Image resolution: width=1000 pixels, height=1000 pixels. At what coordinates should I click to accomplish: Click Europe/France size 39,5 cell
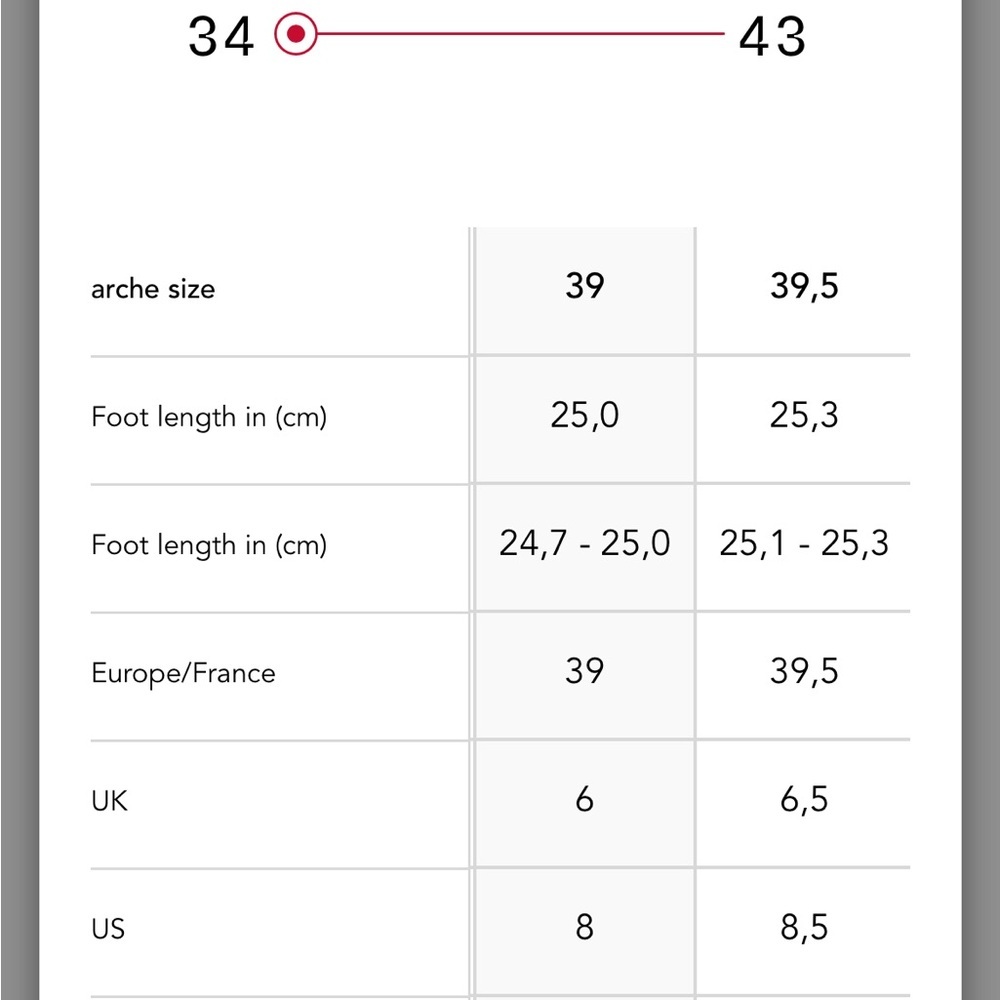pos(804,671)
